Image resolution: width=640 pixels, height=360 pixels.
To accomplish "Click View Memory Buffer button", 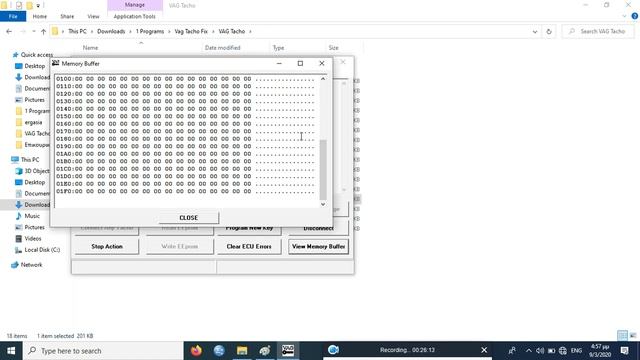I will pos(318,247).
